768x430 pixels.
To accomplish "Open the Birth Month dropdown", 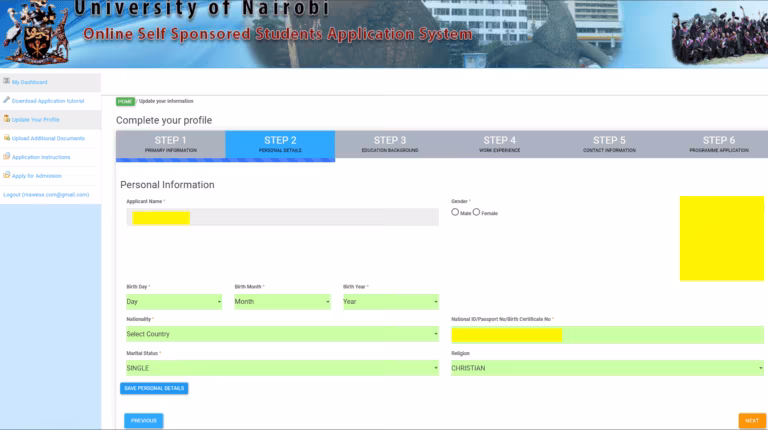I will pos(282,302).
